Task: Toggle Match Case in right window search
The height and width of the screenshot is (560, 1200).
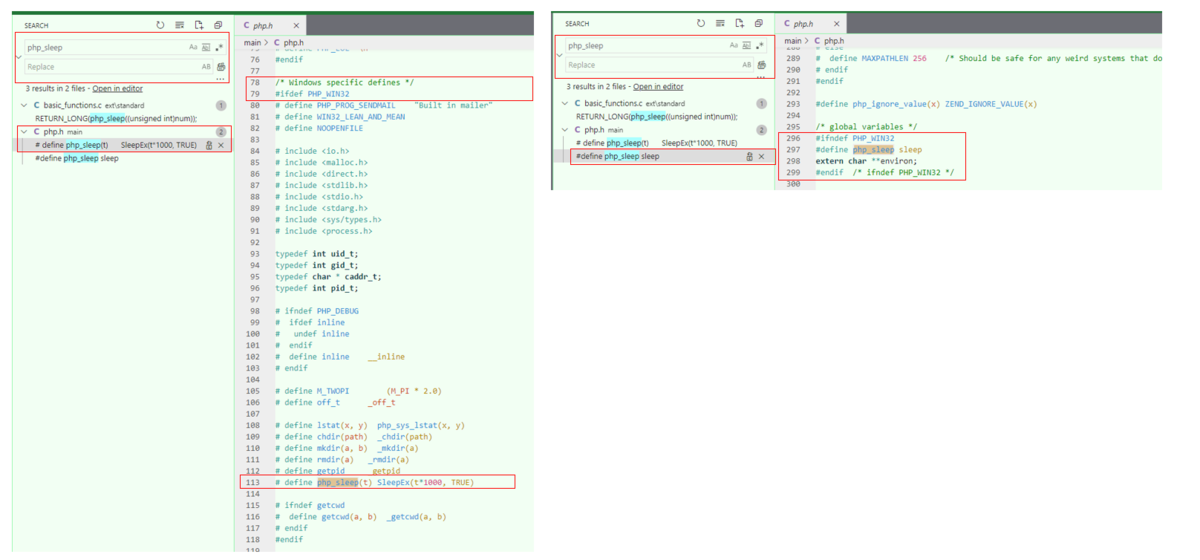Action: pyautogui.click(x=733, y=45)
